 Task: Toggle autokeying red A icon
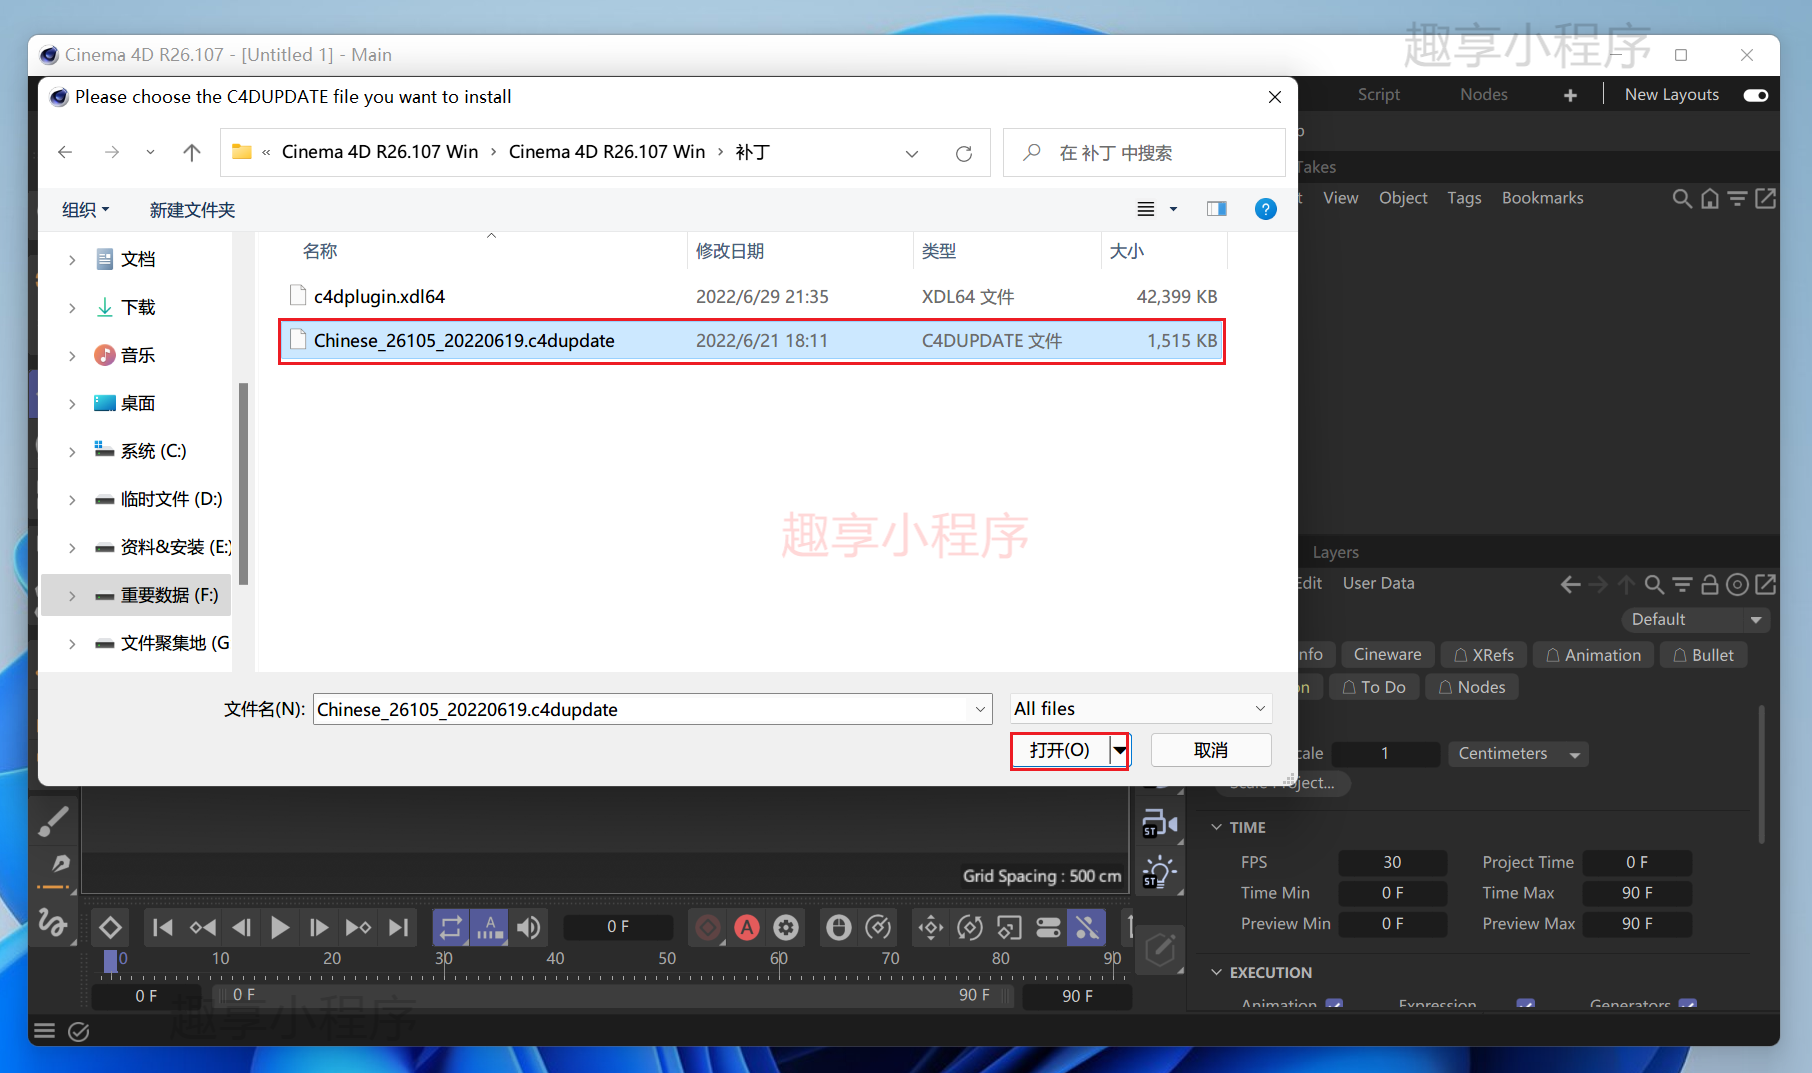747,928
